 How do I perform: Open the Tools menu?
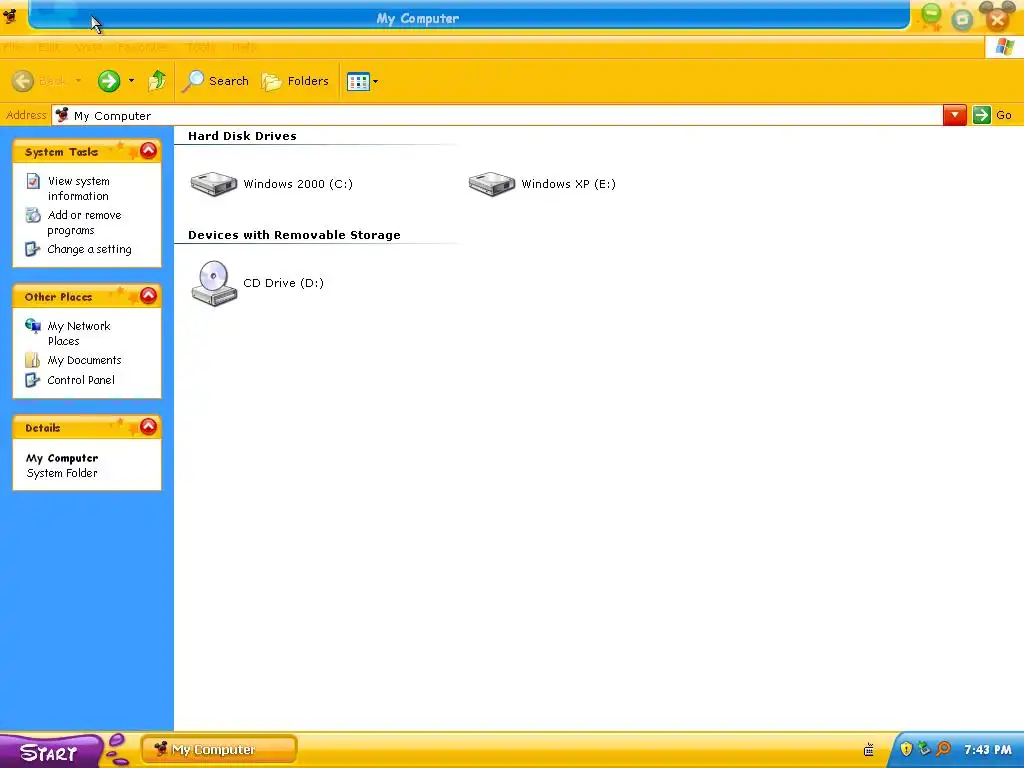[x=200, y=47]
